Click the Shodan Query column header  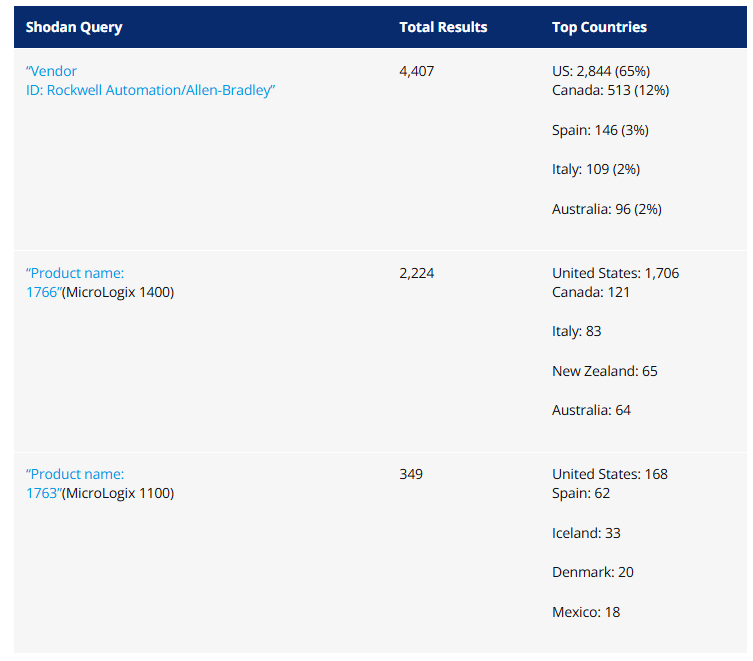point(74,27)
